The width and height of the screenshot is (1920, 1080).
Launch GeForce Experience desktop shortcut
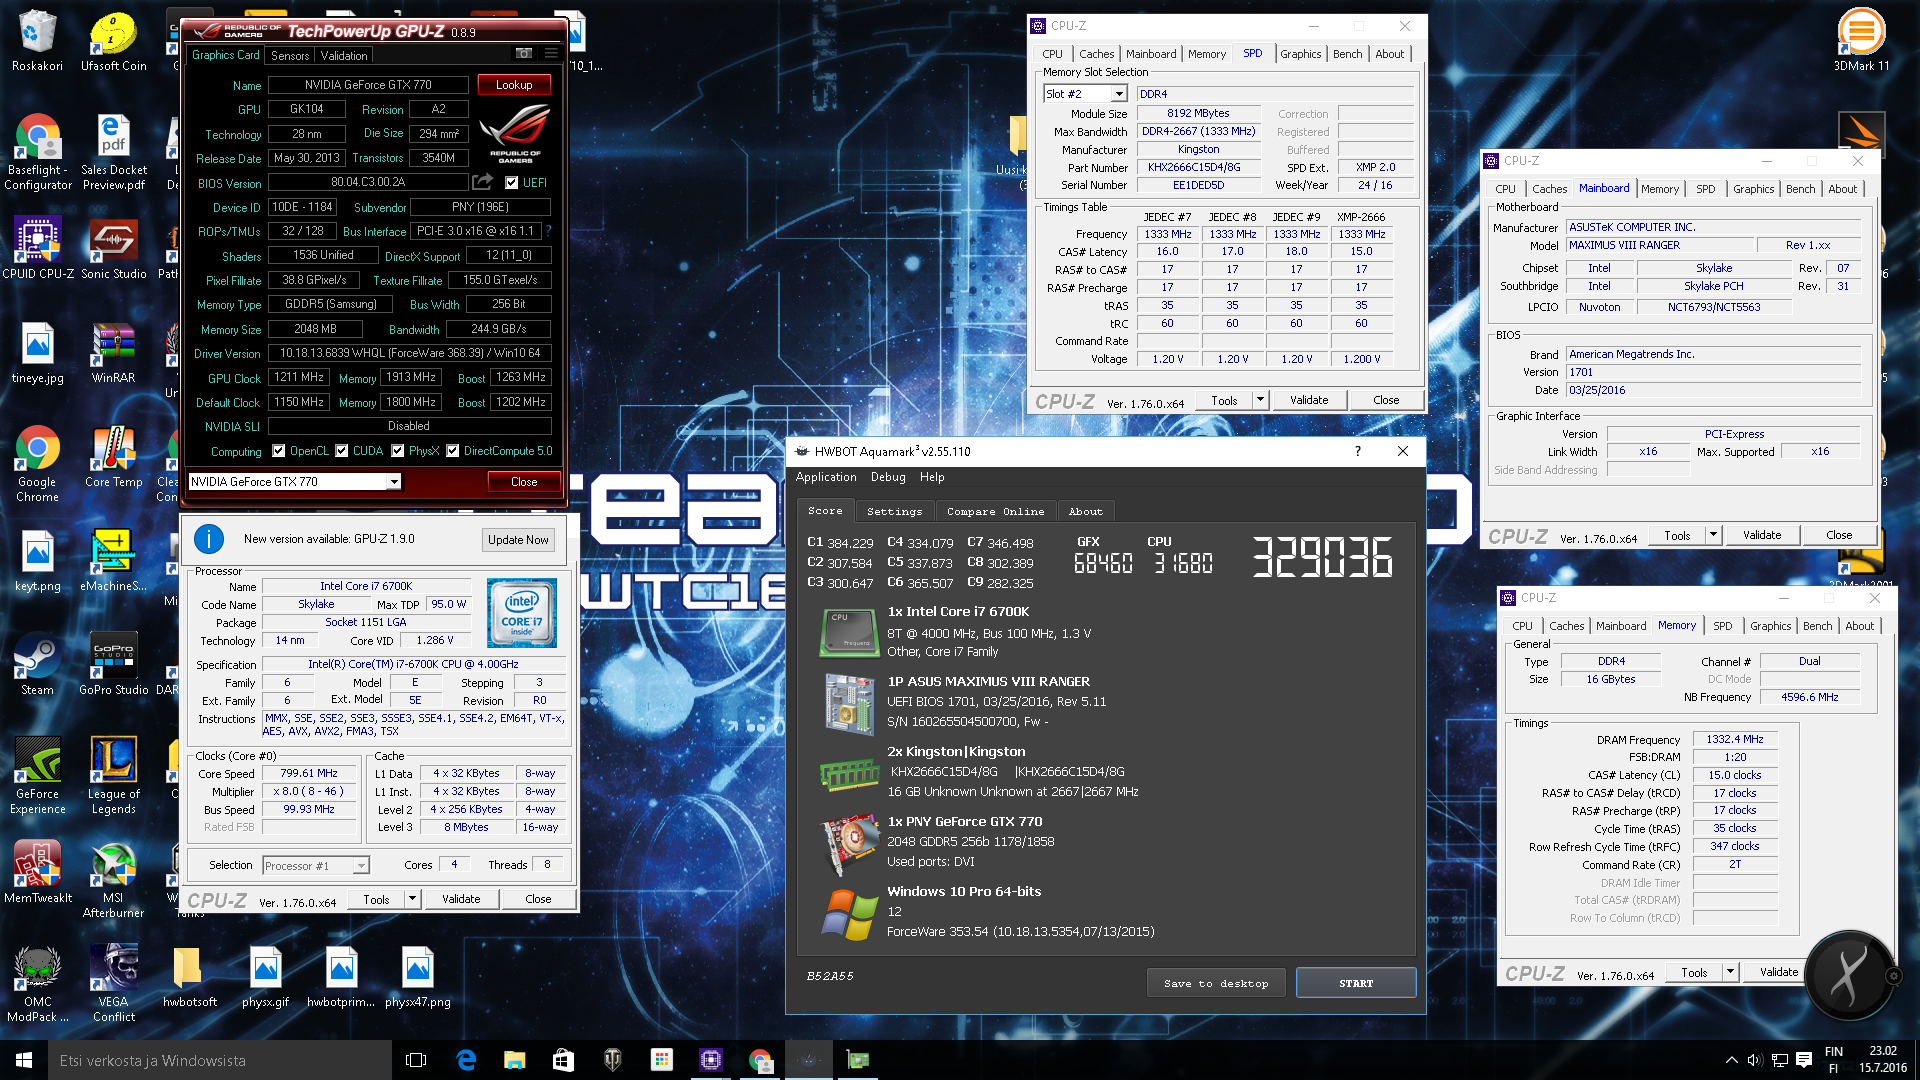38,776
